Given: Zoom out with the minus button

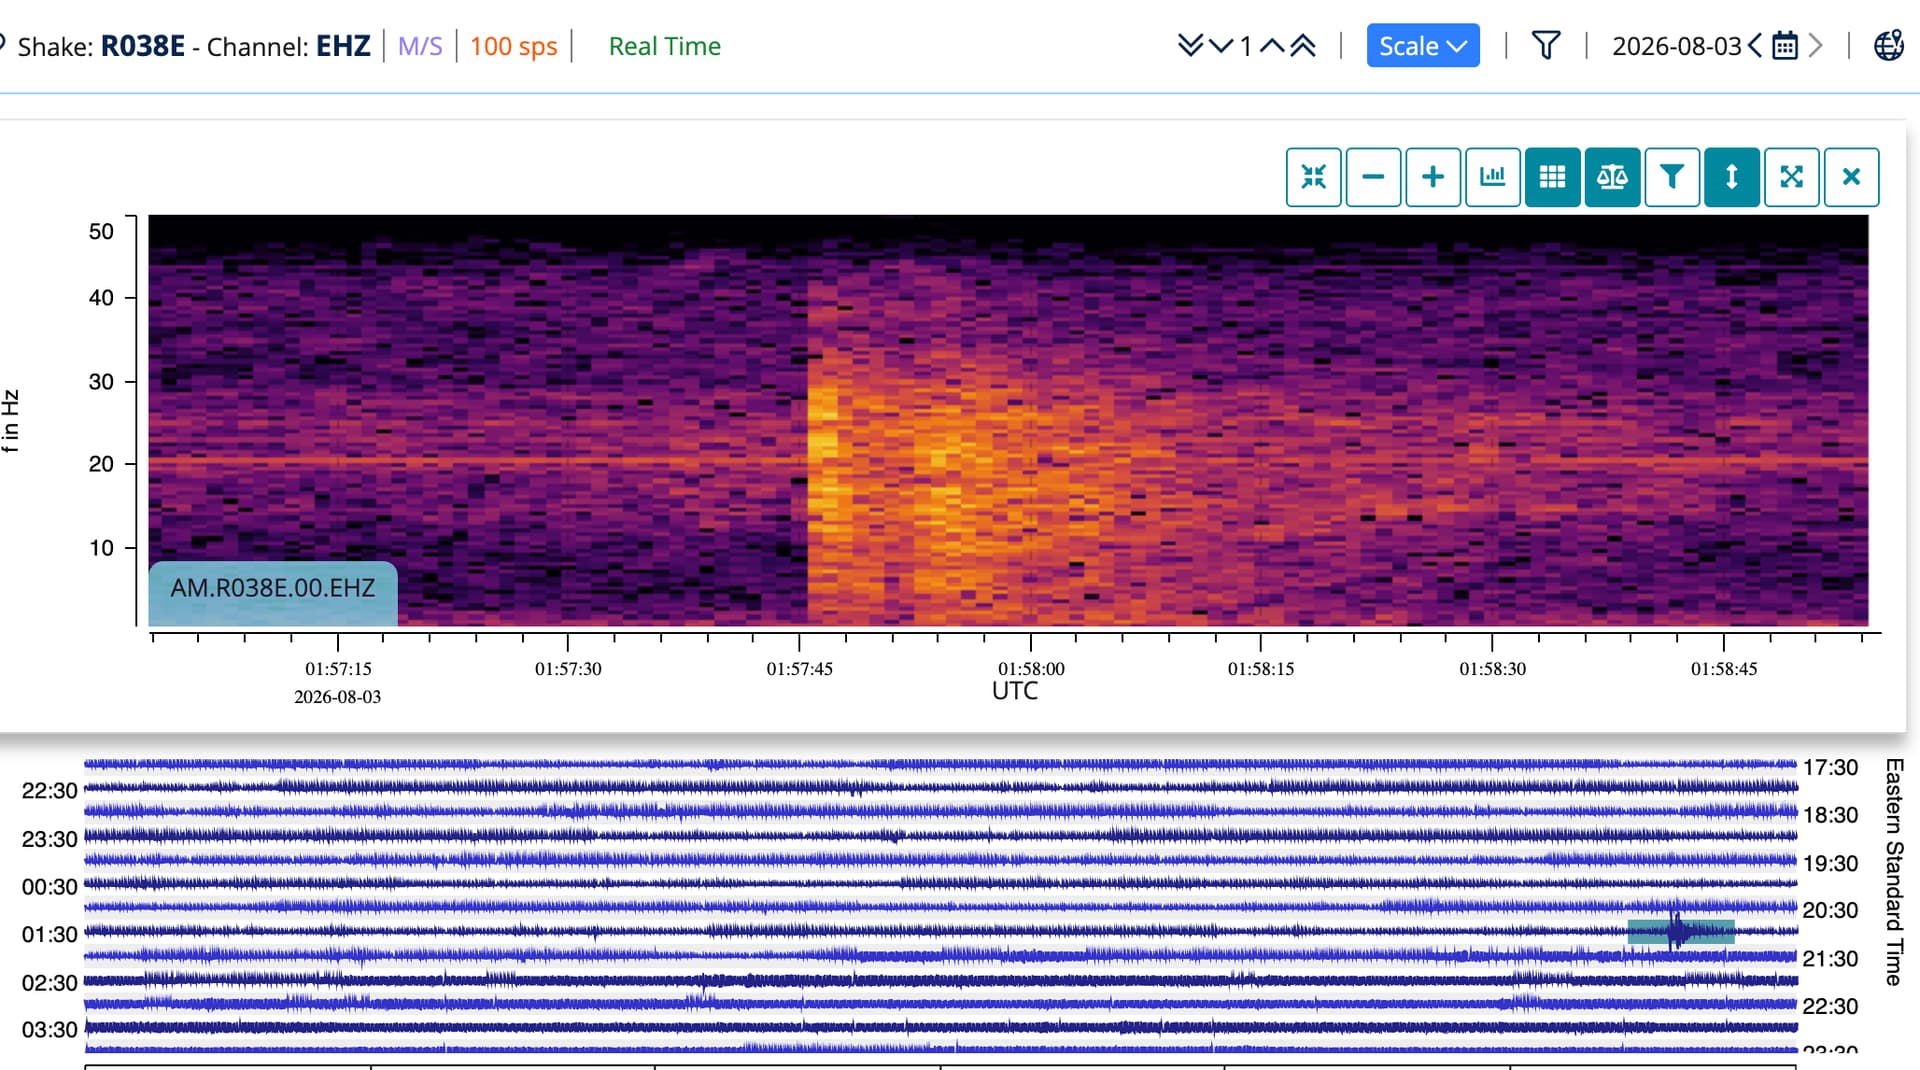Looking at the screenshot, I should [1373, 177].
